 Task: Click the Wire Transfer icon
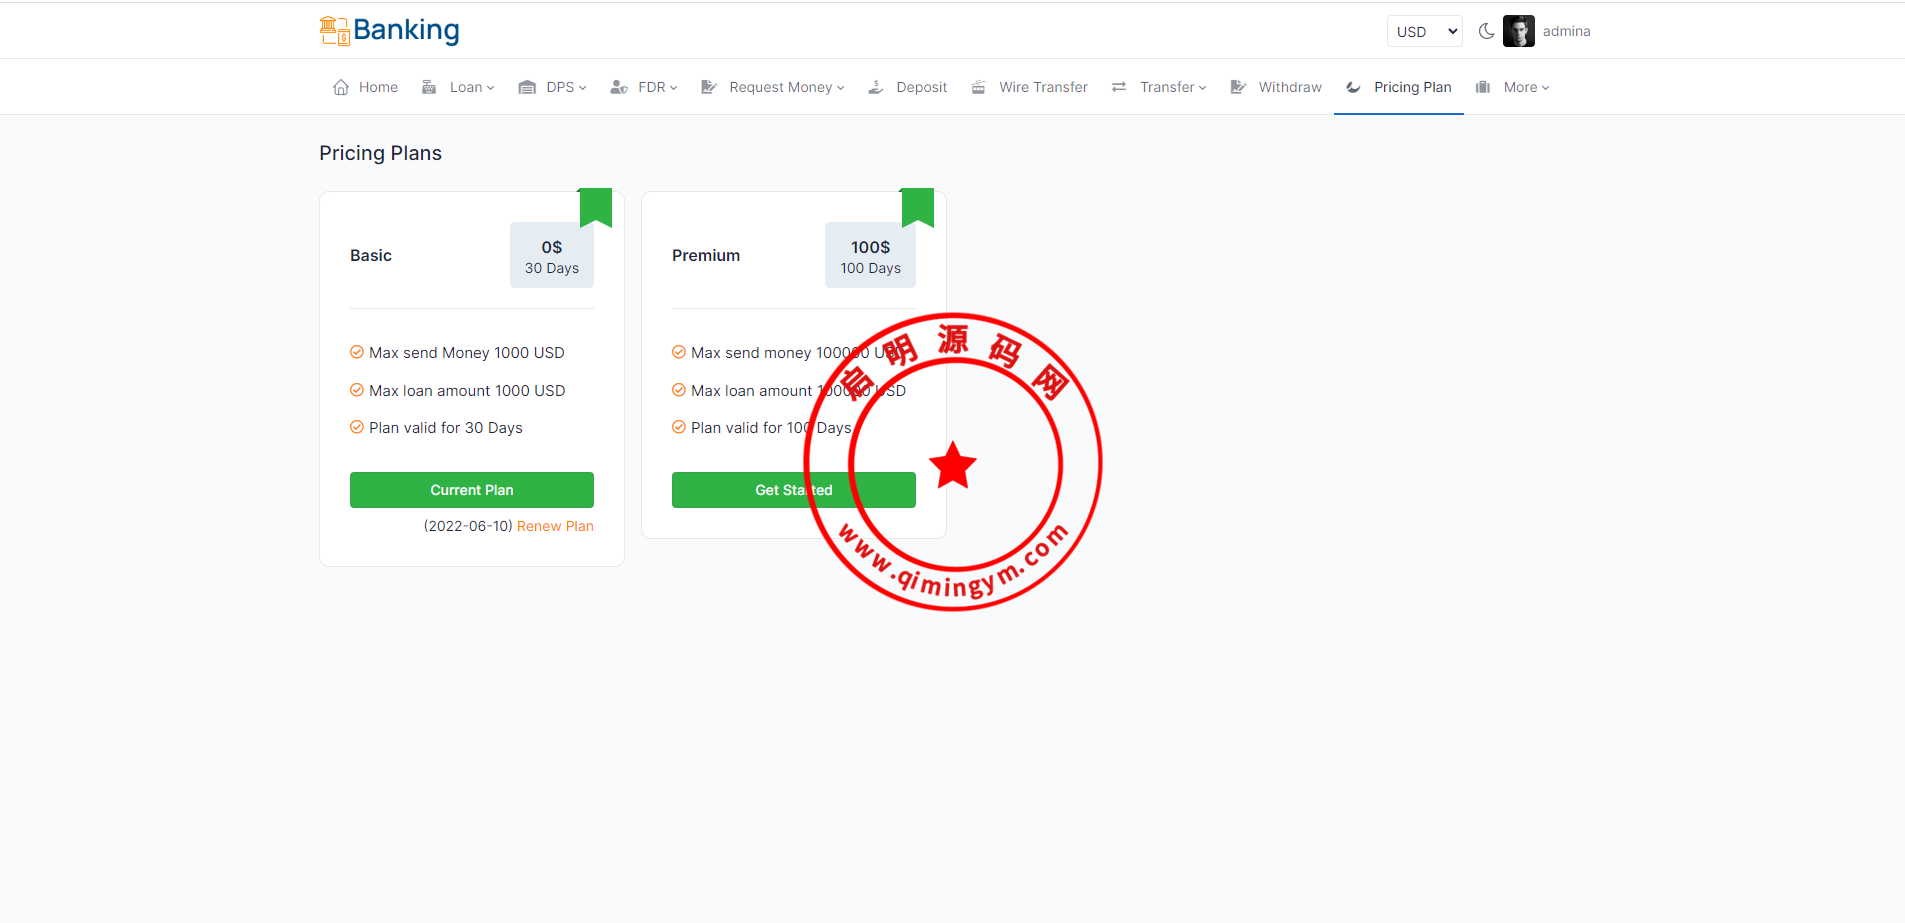979,87
